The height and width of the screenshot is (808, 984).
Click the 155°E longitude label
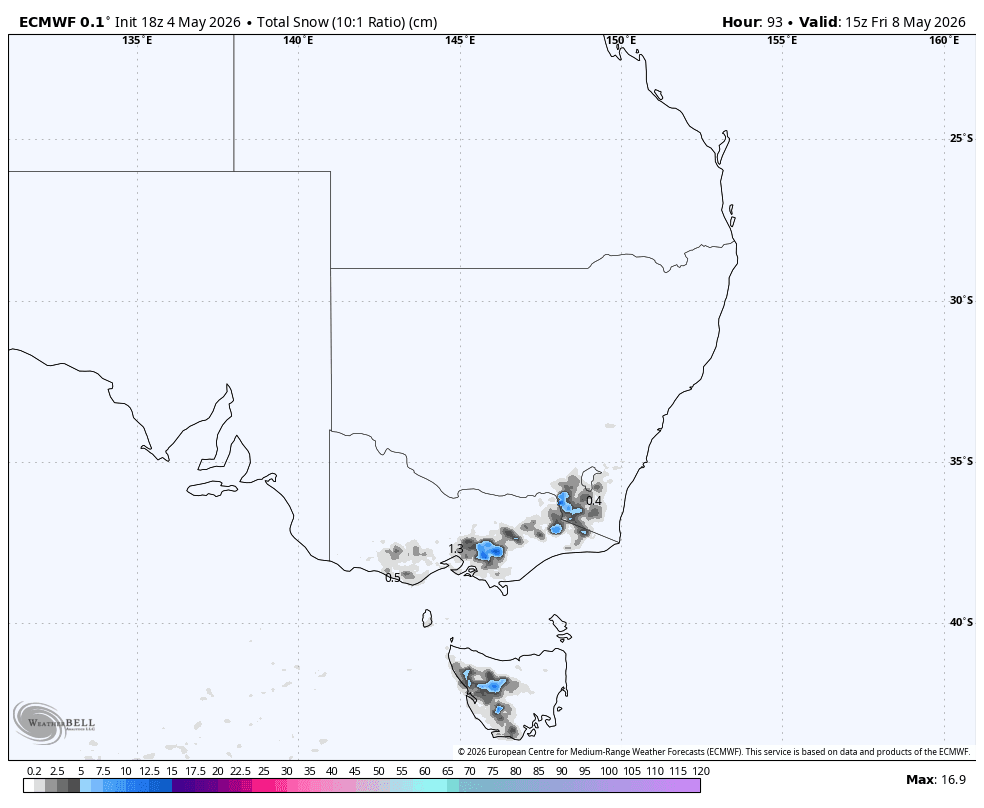click(x=783, y=41)
